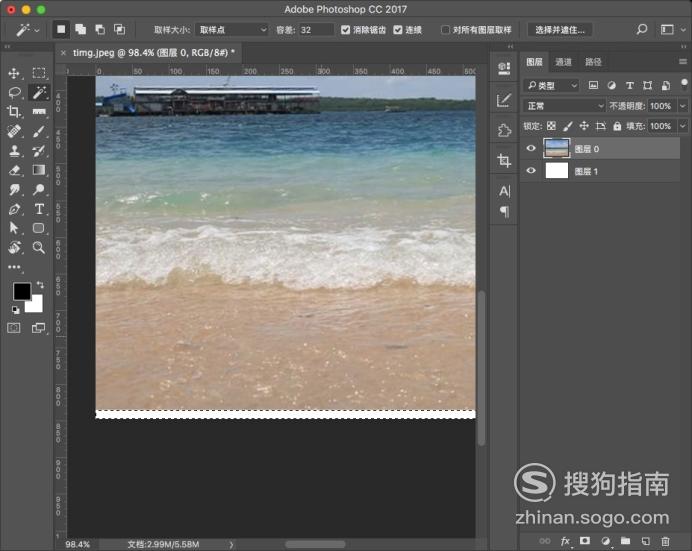This screenshot has height=551, width=692.
Task: Switch to 图层 Layers tab
Action: point(534,62)
